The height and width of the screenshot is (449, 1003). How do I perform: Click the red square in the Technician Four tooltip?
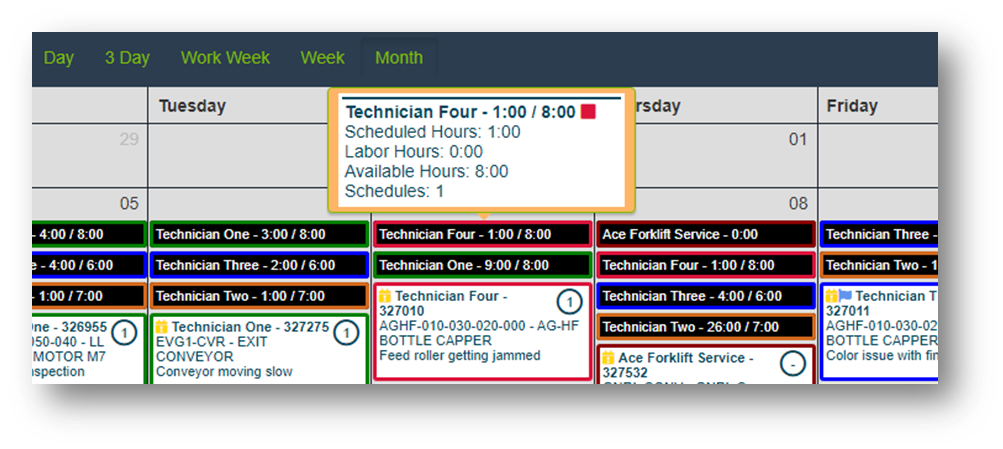(588, 112)
